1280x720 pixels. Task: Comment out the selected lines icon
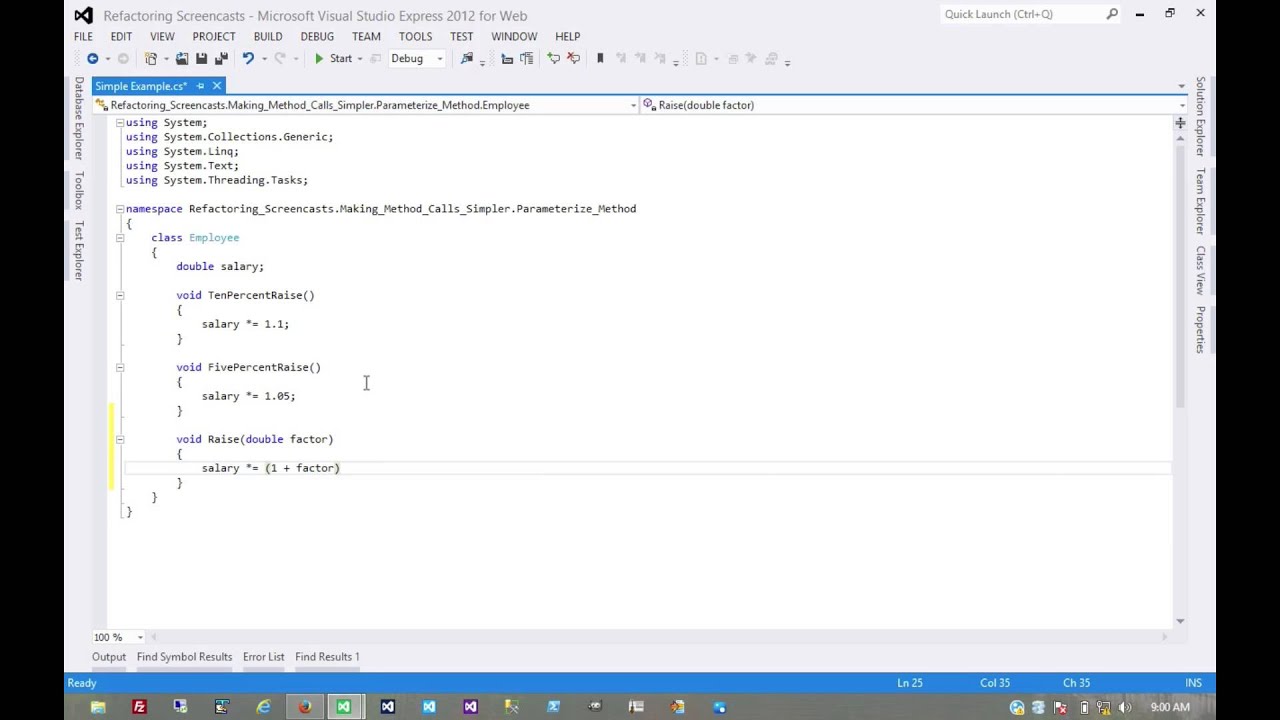pos(553,59)
